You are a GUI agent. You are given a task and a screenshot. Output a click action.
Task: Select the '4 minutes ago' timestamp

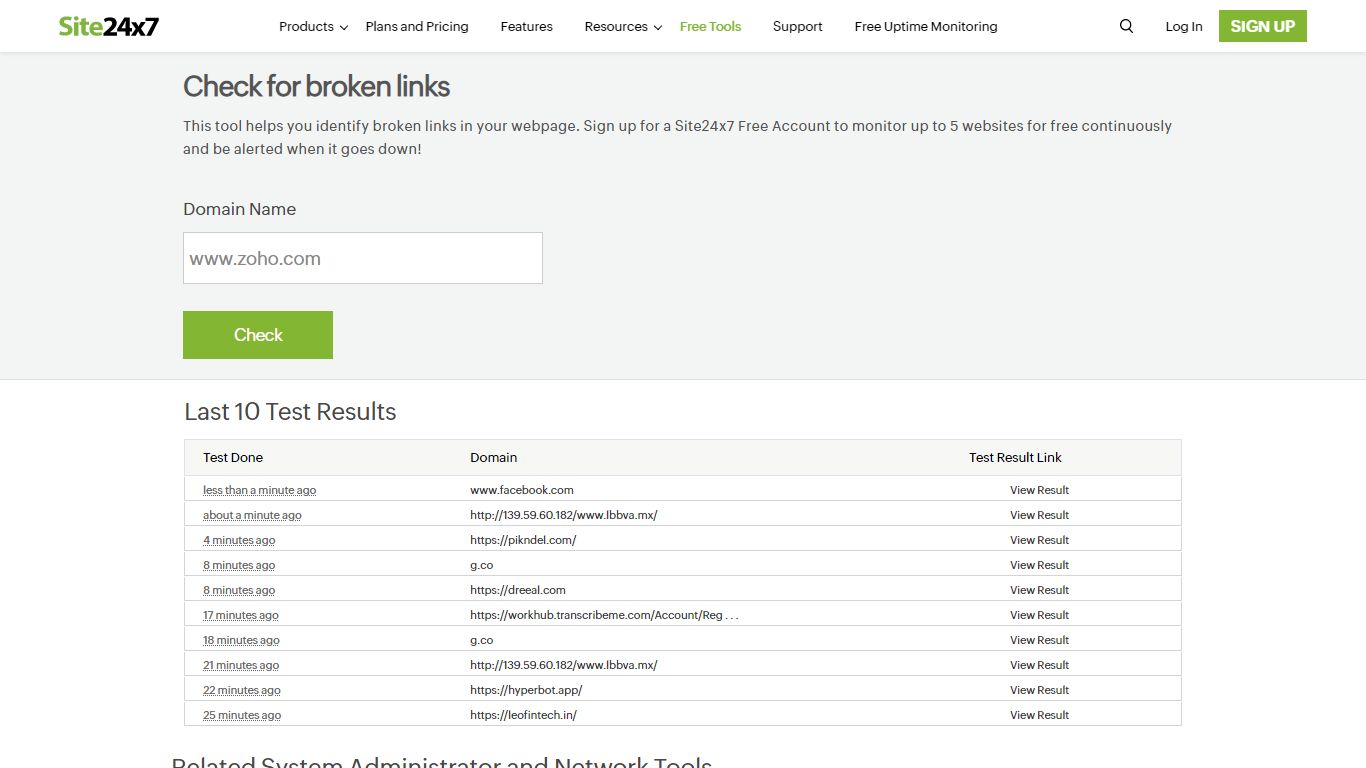click(239, 540)
